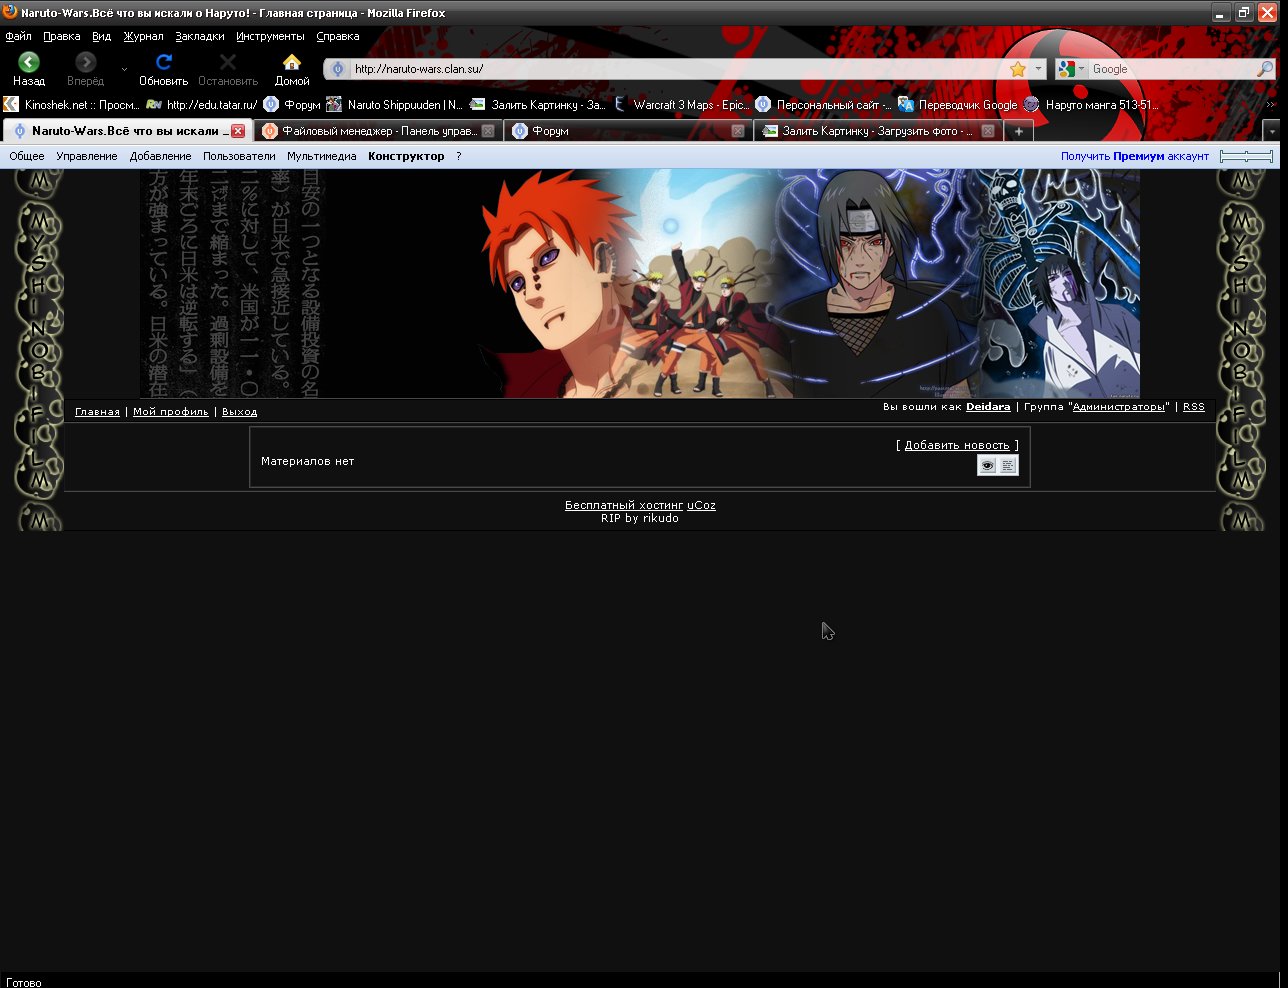Open the Переводчик Google bookmark
Screen dimensions: 1288x988
point(958,104)
